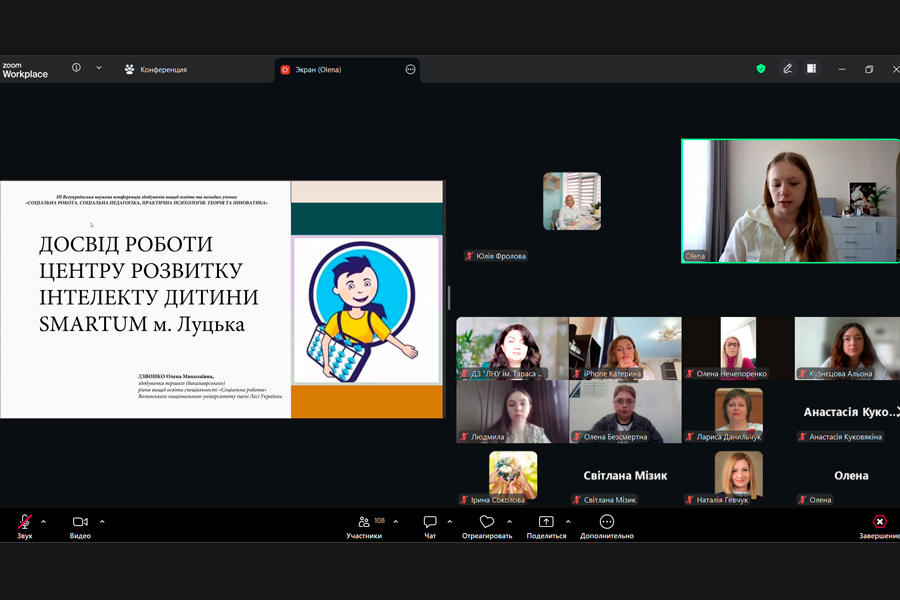The height and width of the screenshot is (600, 900).
Task: Select Olena's active speaker video
Action: click(790, 201)
